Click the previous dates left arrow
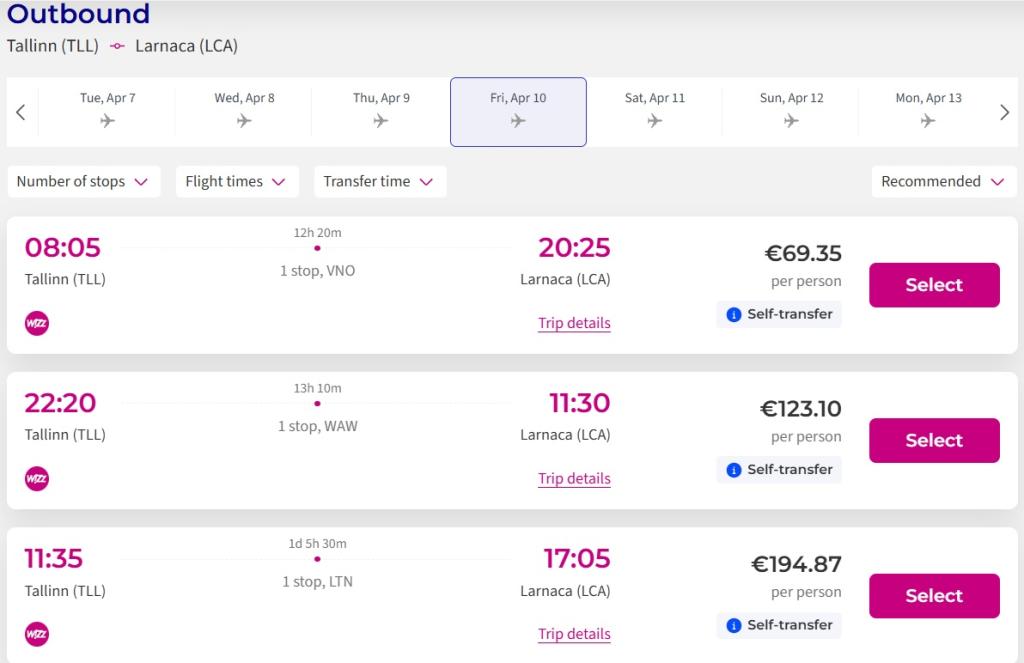The width and height of the screenshot is (1024, 663). click(x=20, y=112)
